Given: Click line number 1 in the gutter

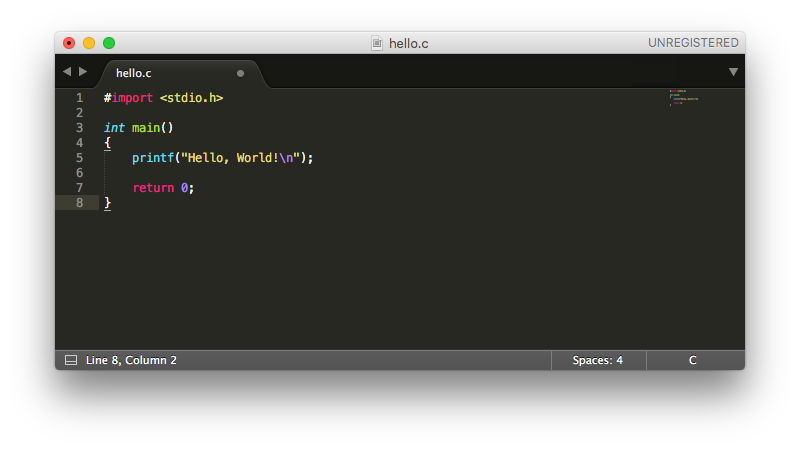Looking at the screenshot, I should (79, 98).
